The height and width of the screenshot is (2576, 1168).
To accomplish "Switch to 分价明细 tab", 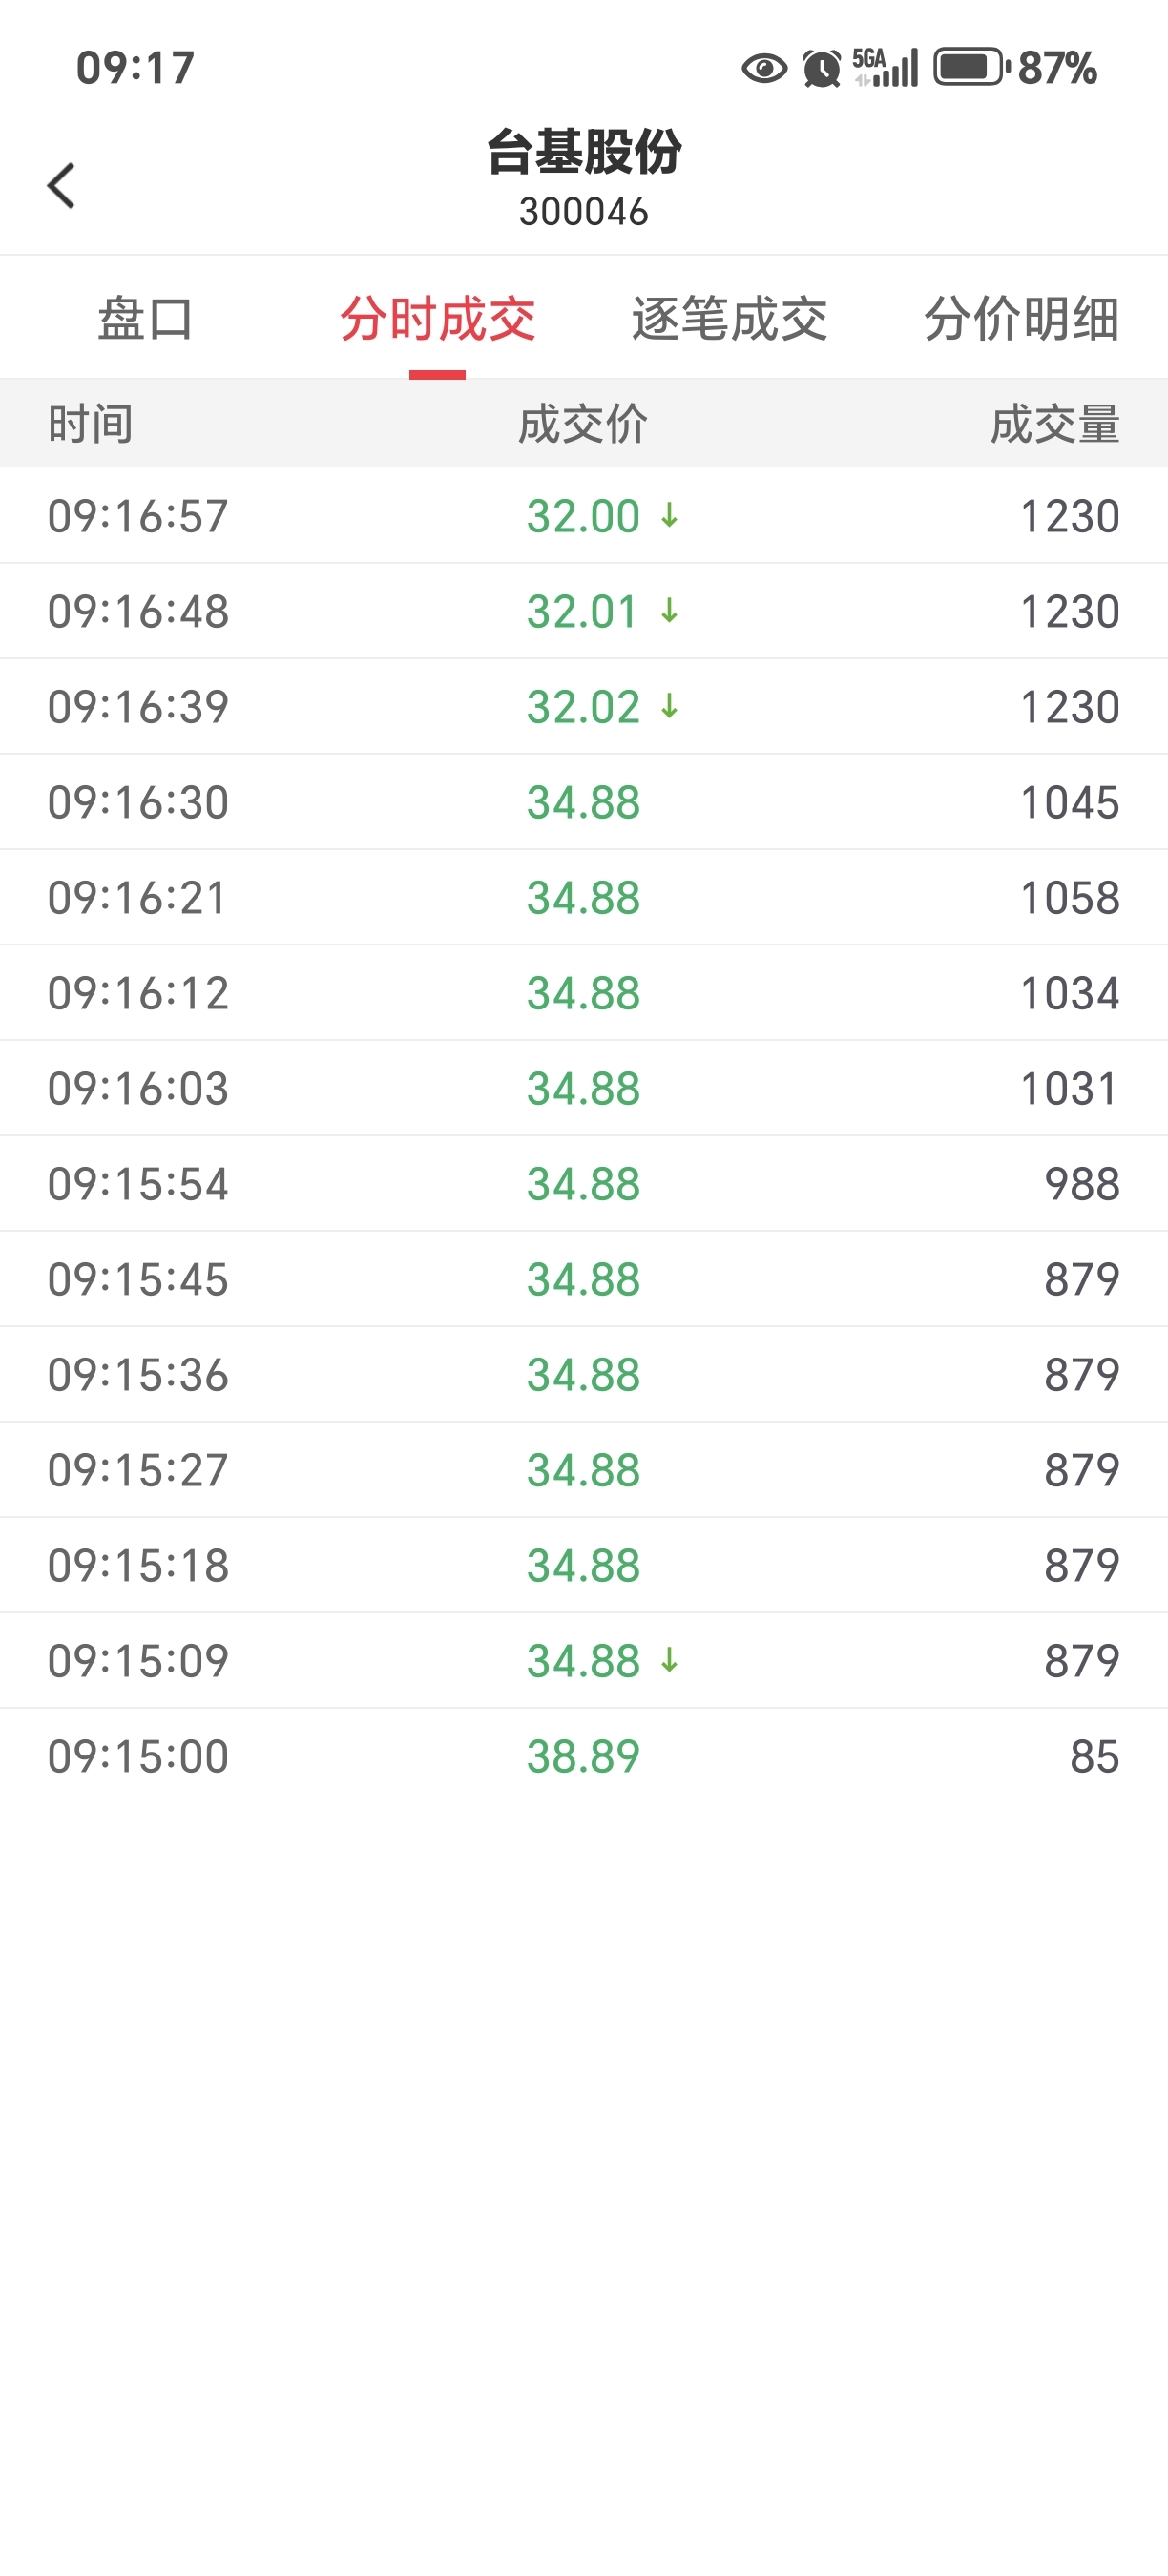I will [1021, 320].
